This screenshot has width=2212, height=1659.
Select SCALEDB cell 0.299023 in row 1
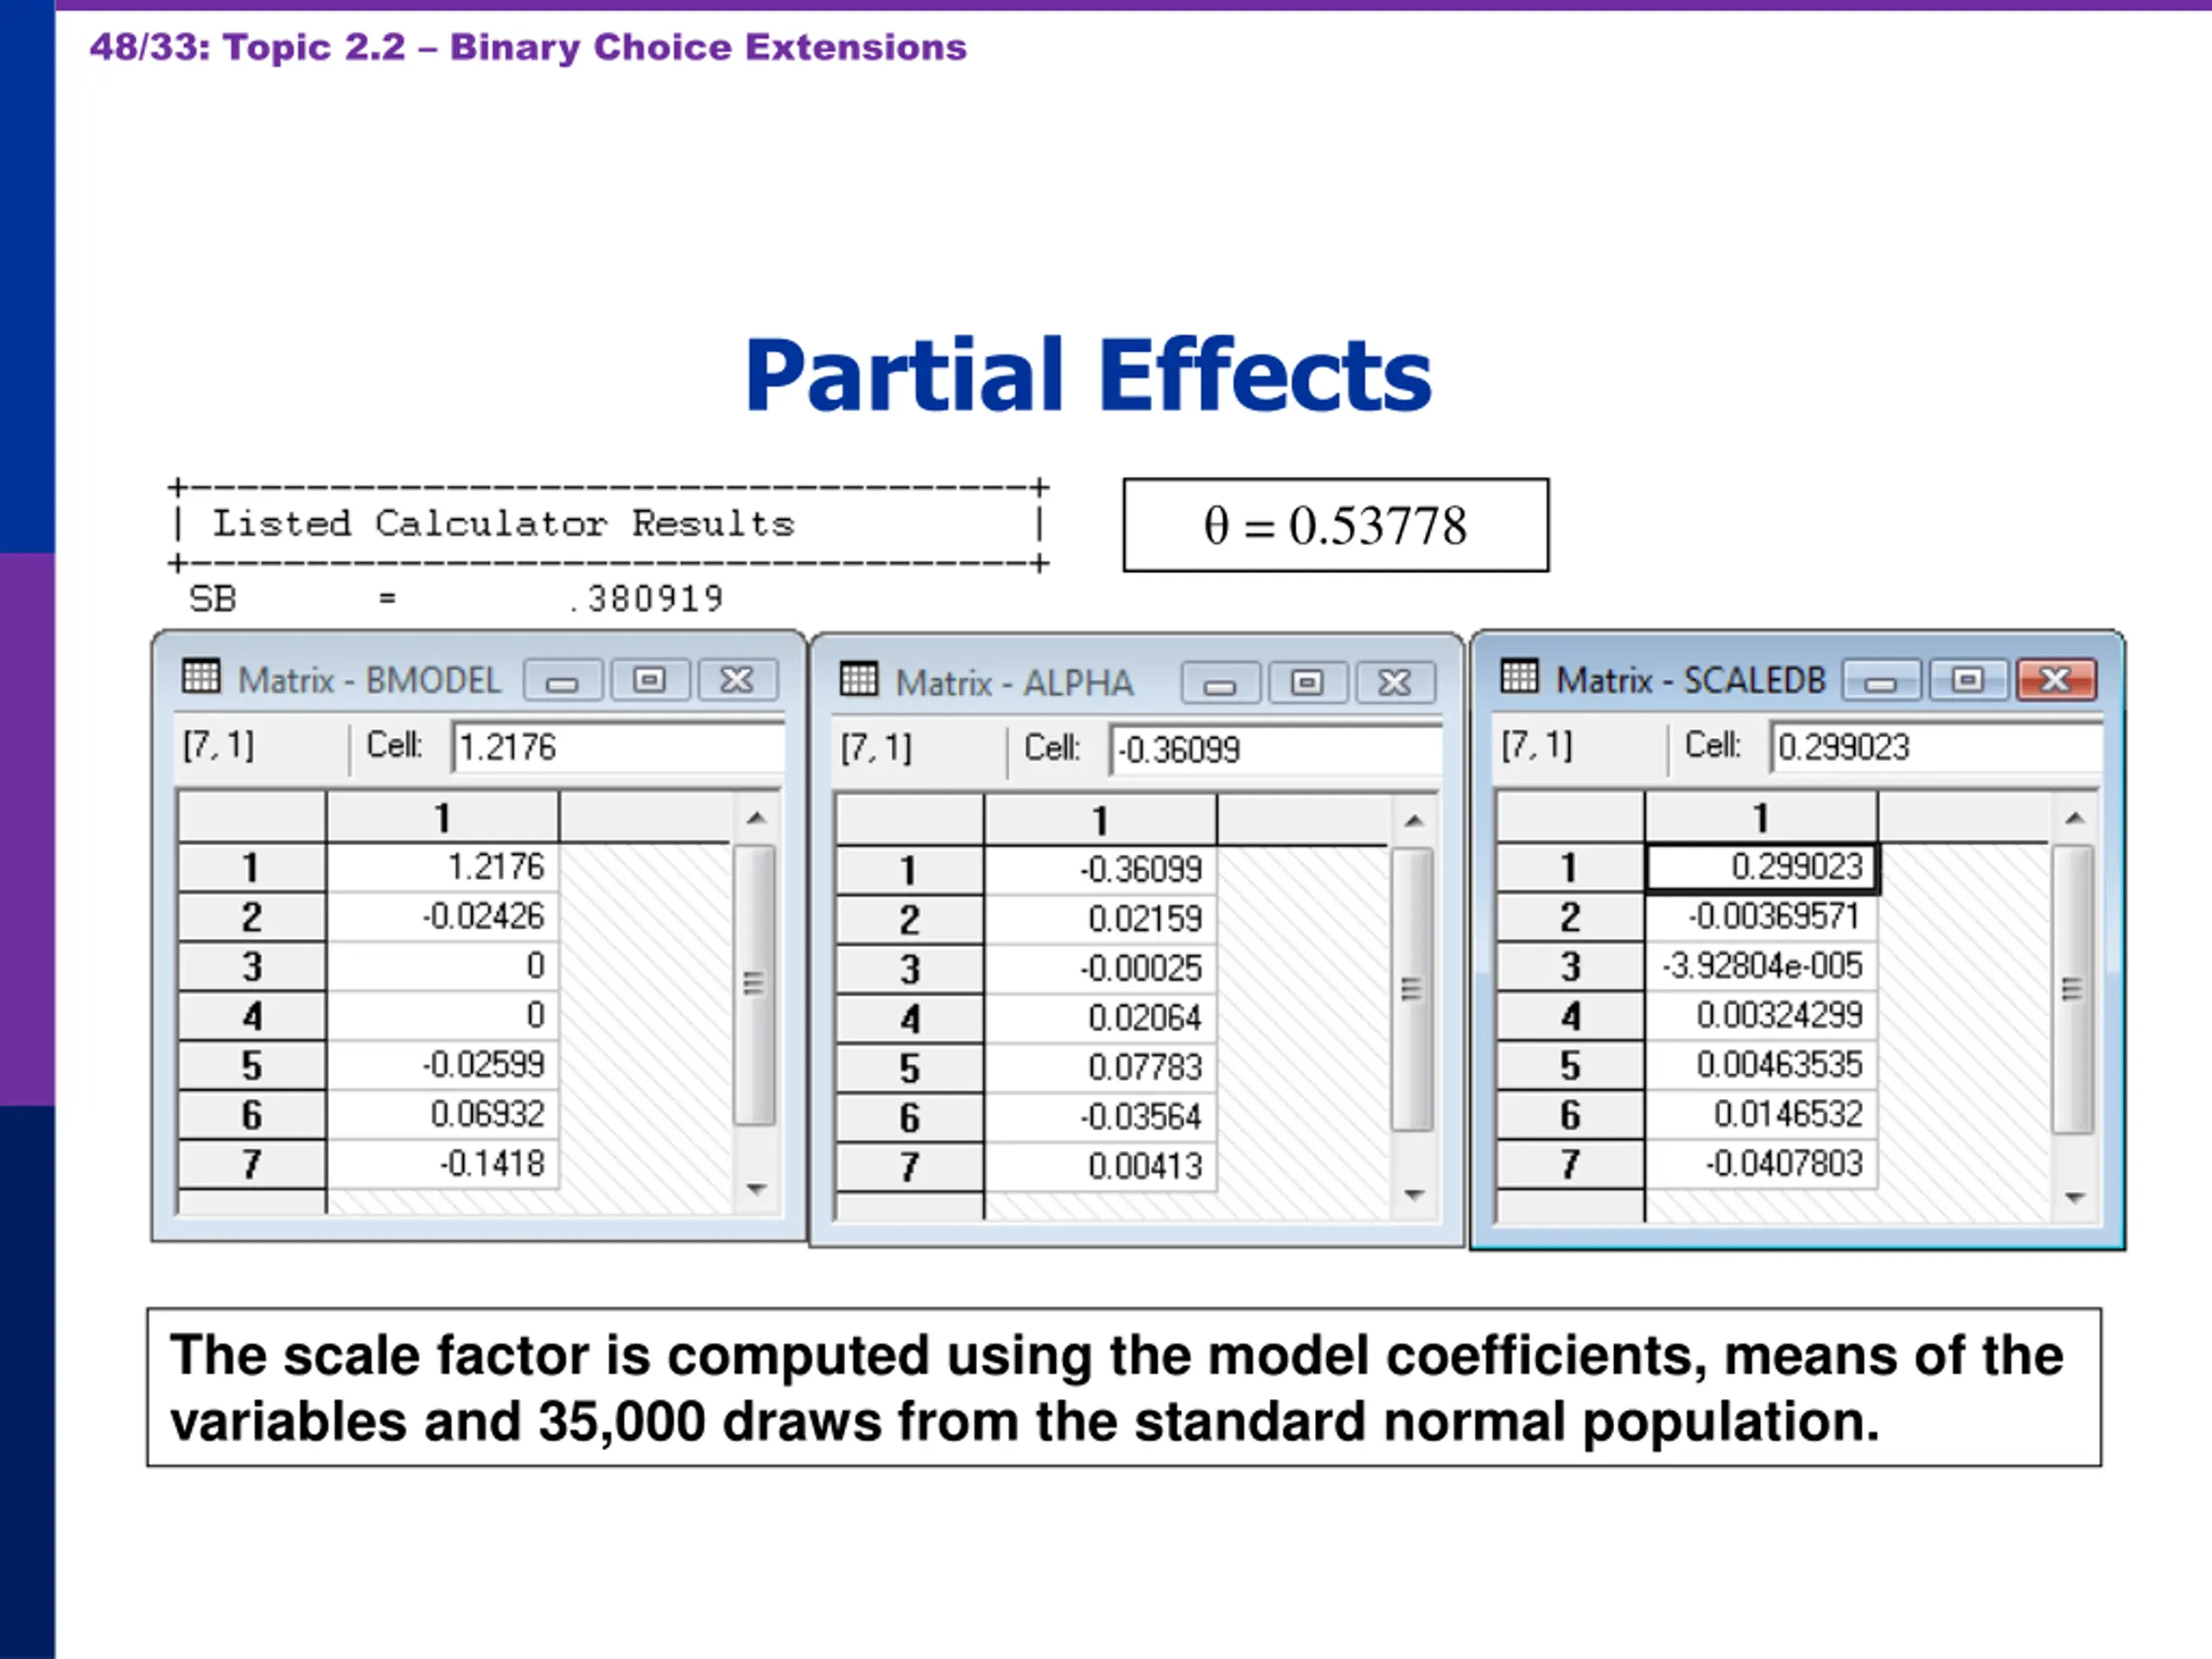tap(1761, 867)
